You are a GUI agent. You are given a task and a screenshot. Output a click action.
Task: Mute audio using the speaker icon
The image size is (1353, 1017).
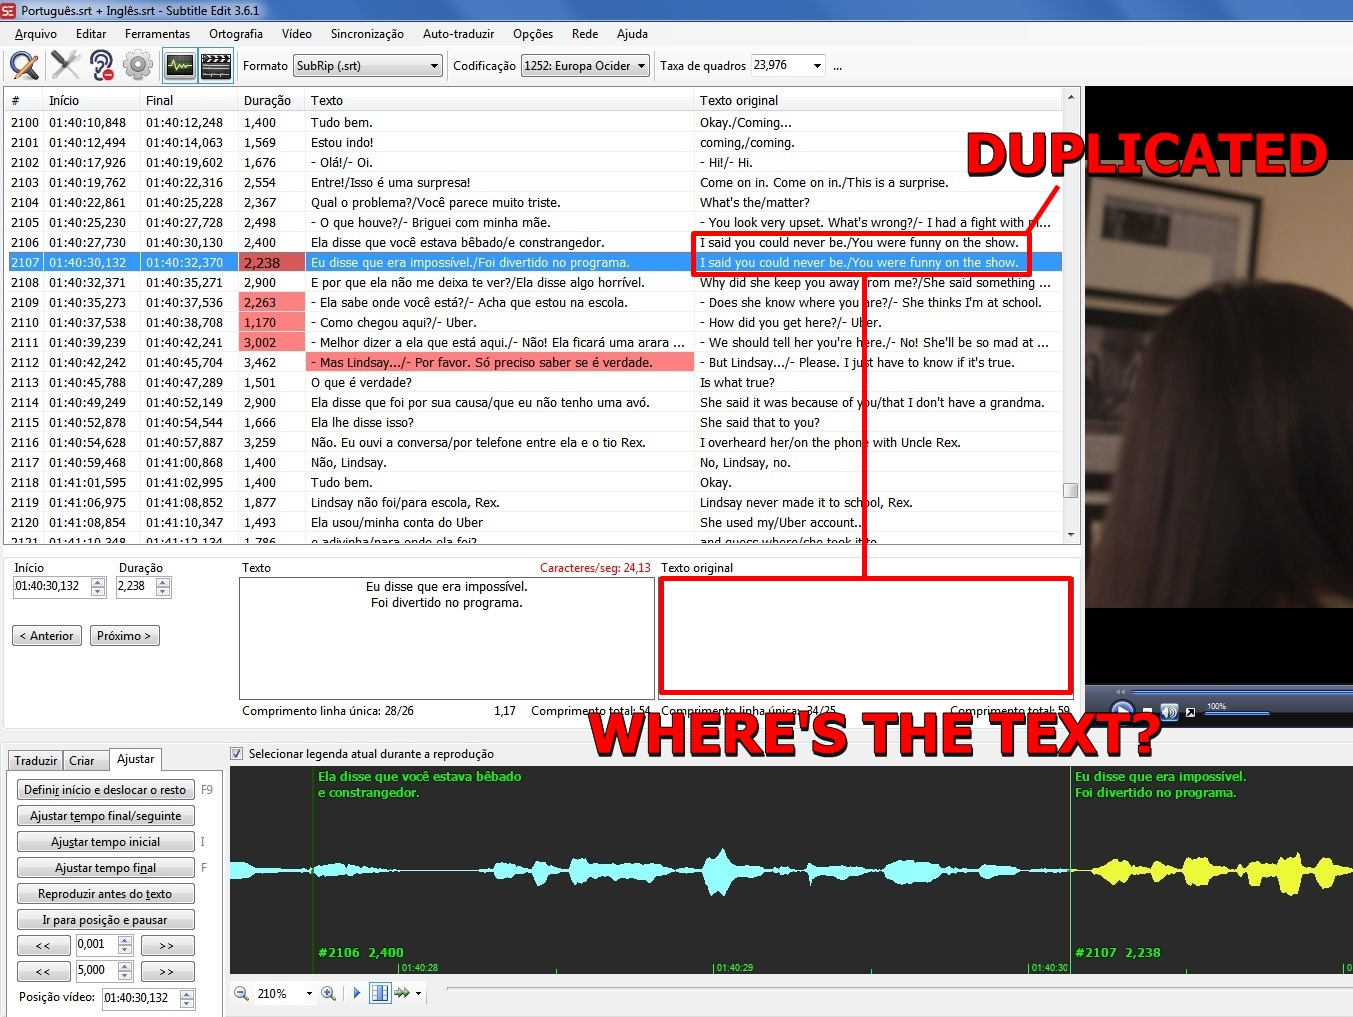[1168, 711]
